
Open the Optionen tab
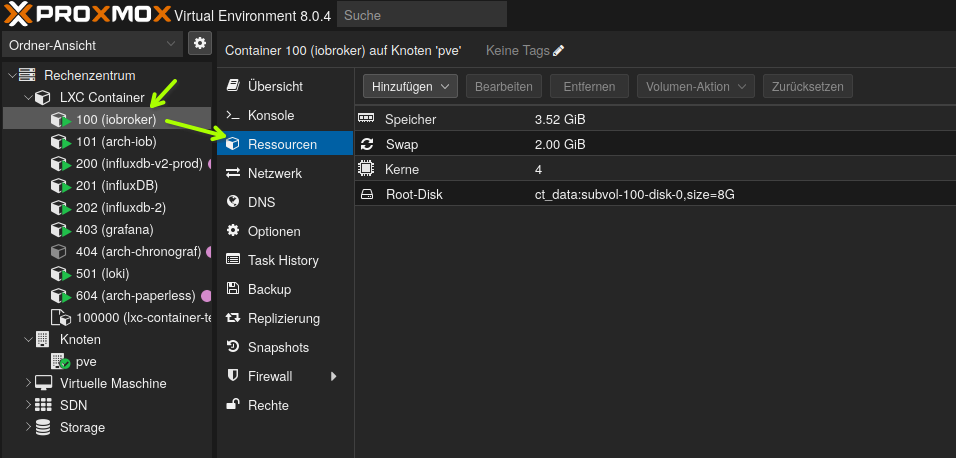(285, 232)
